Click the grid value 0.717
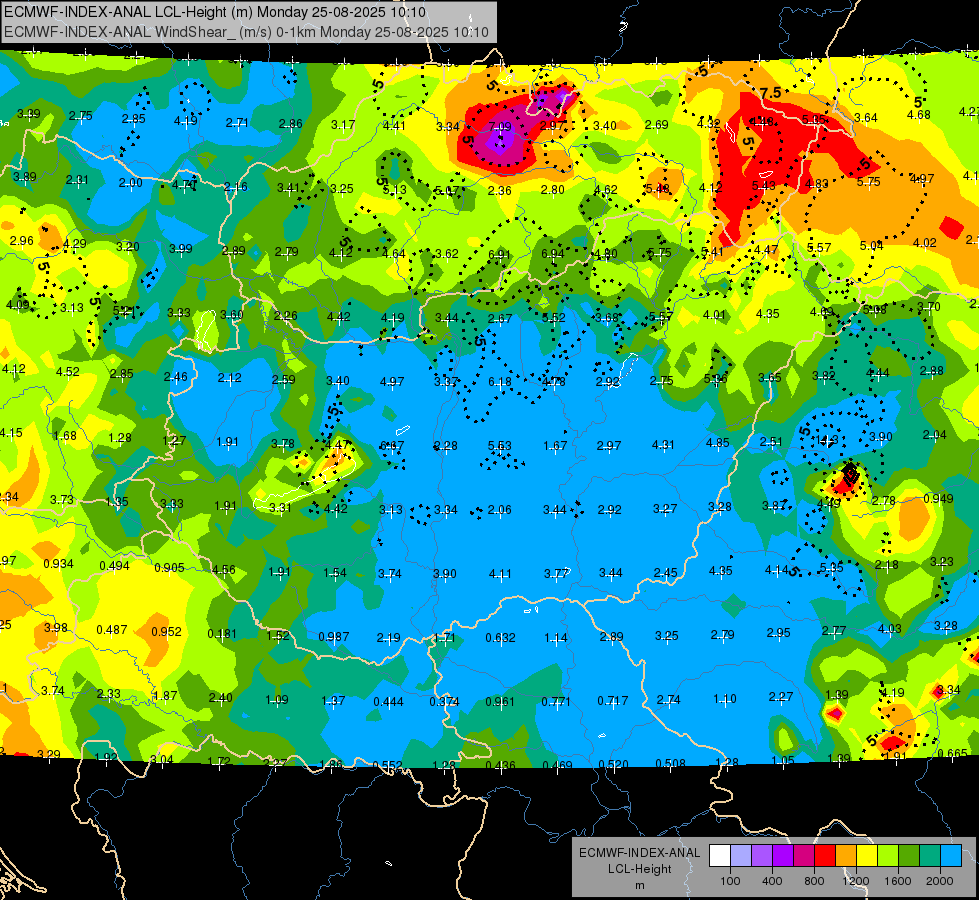Screen dimensions: 979x900 tap(612, 701)
